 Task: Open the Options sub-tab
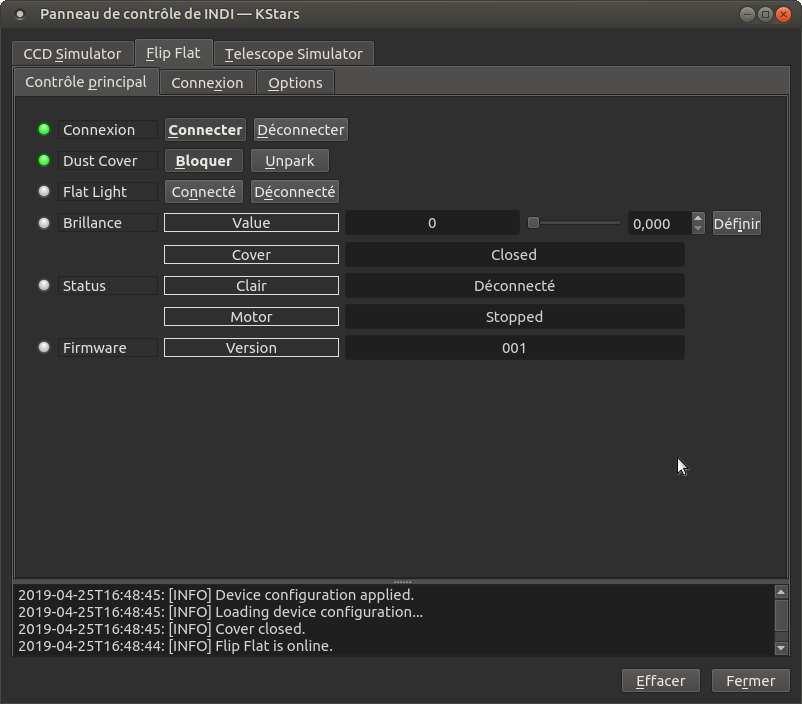[295, 83]
